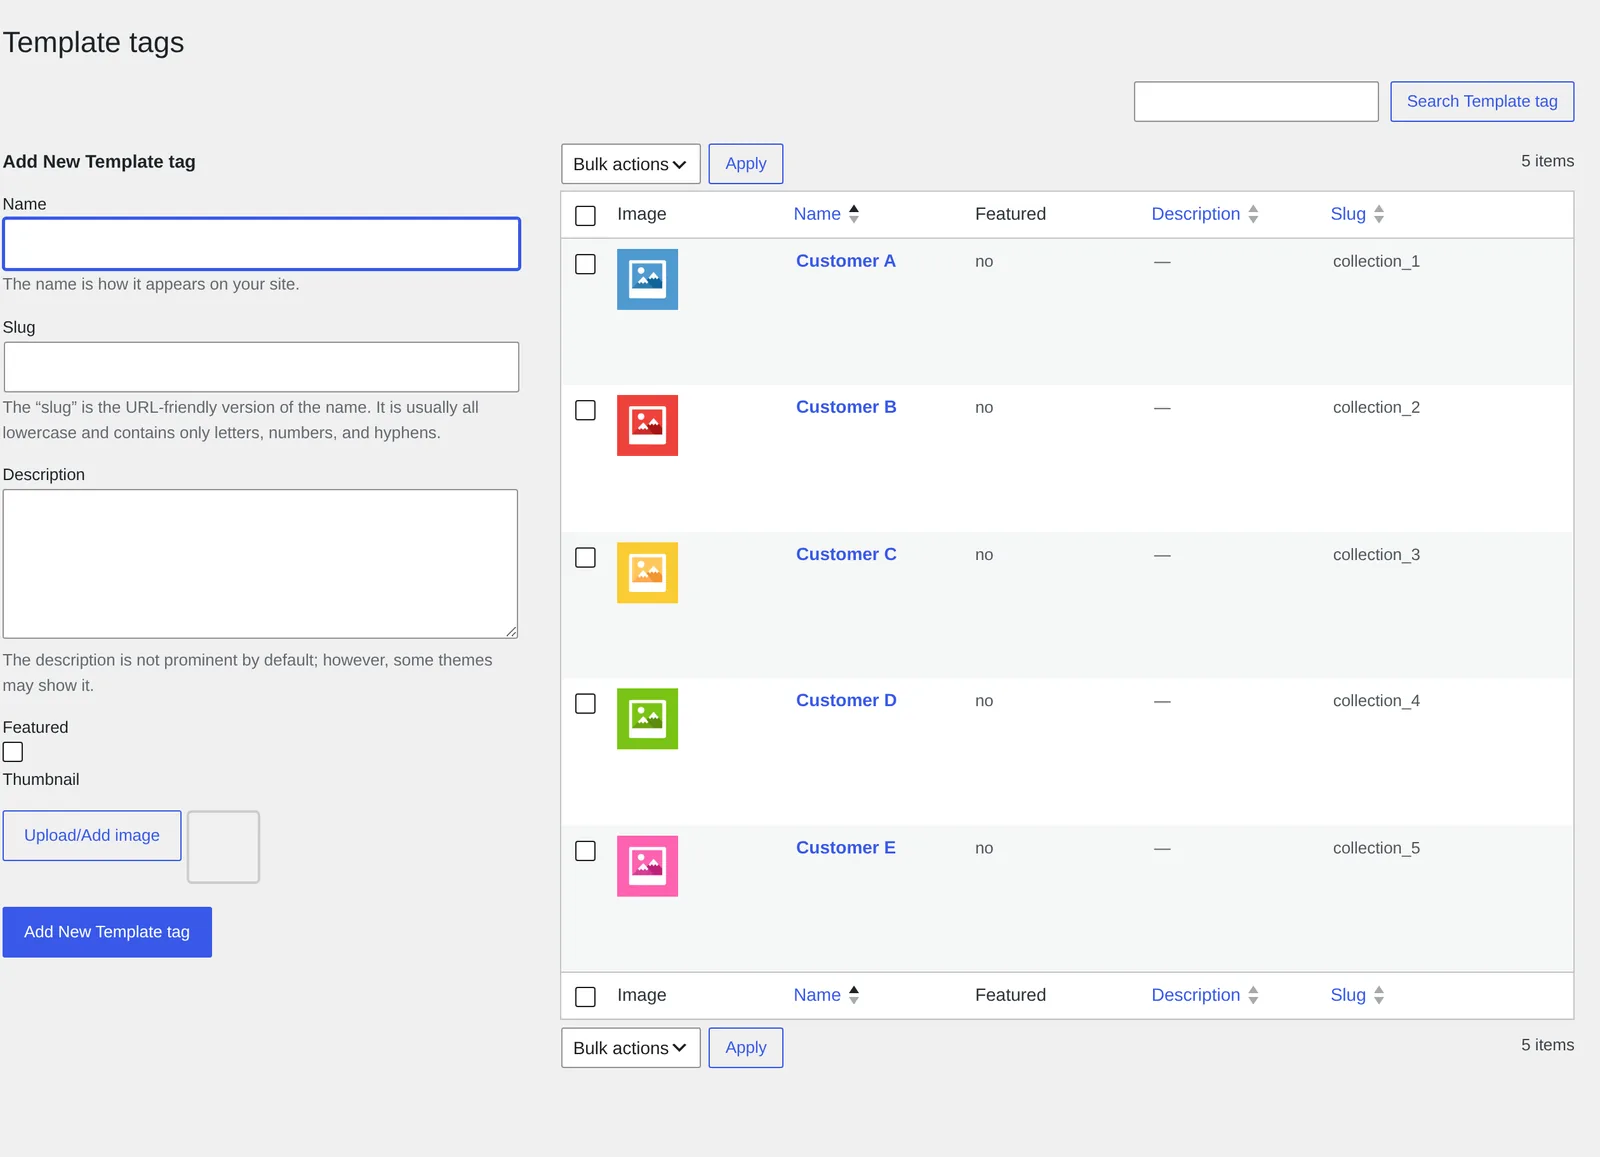Click the Description sort arrows in bottom footer
This screenshot has width=1600, height=1157.
click(1253, 995)
